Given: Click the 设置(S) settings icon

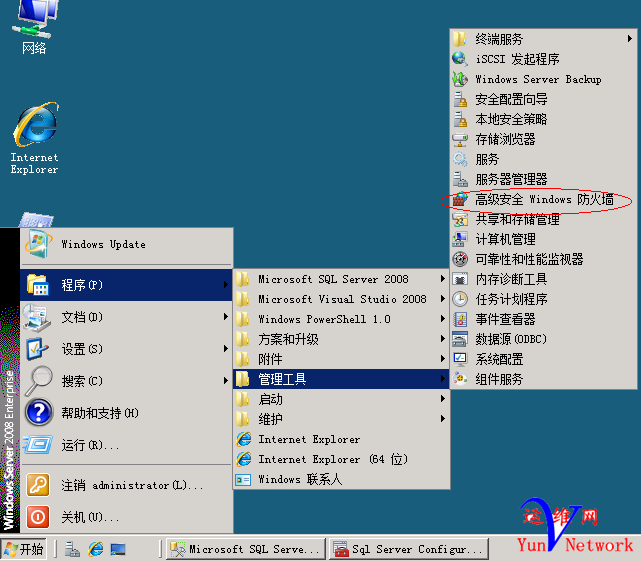Looking at the screenshot, I should [x=37, y=349].
